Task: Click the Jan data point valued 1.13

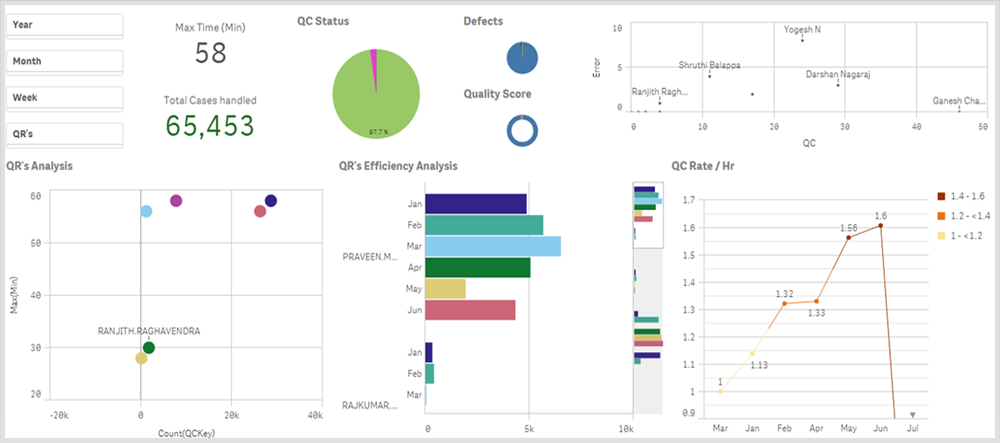Action: pos(753,353)
